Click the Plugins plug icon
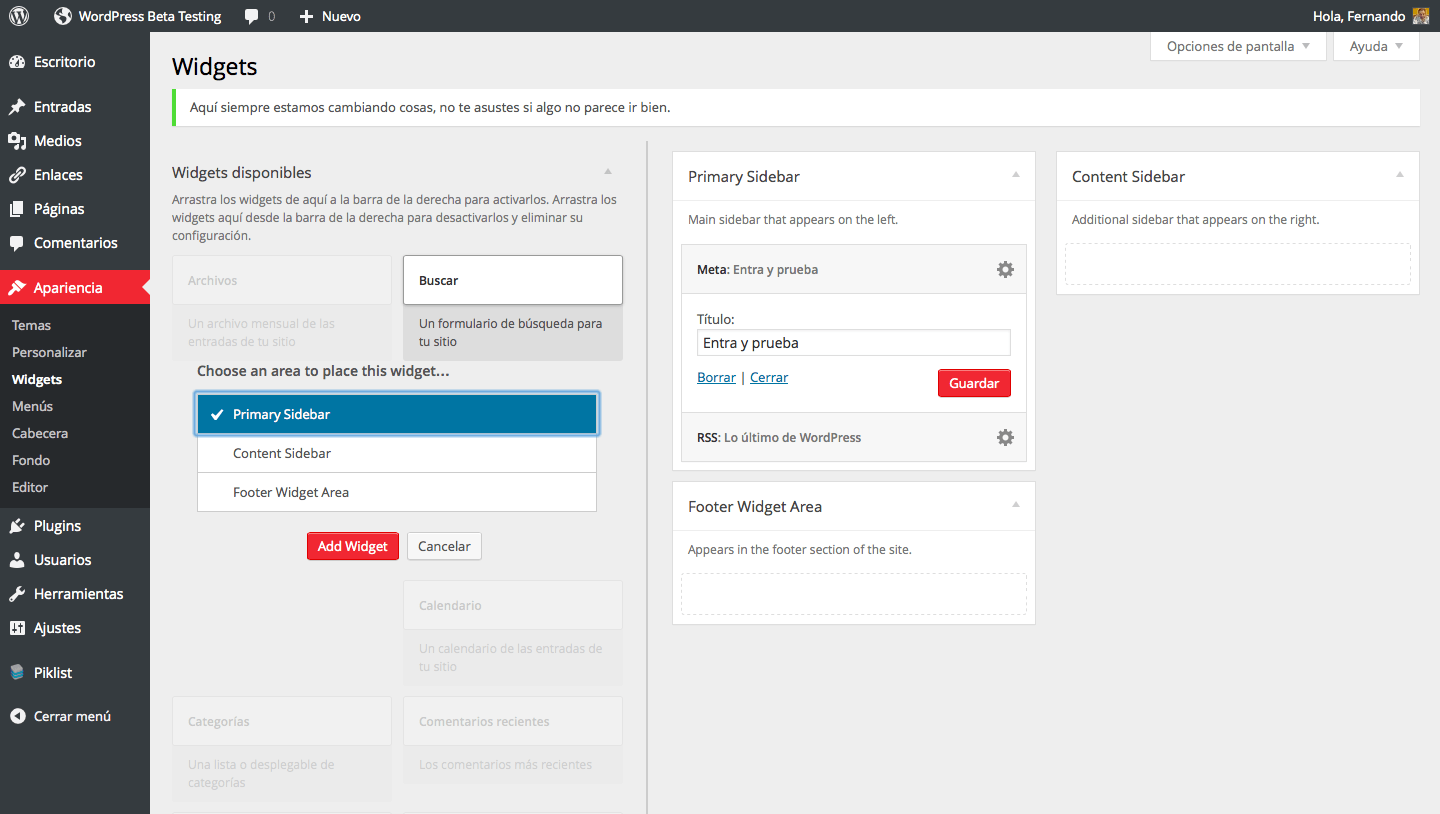 (17, 526)
